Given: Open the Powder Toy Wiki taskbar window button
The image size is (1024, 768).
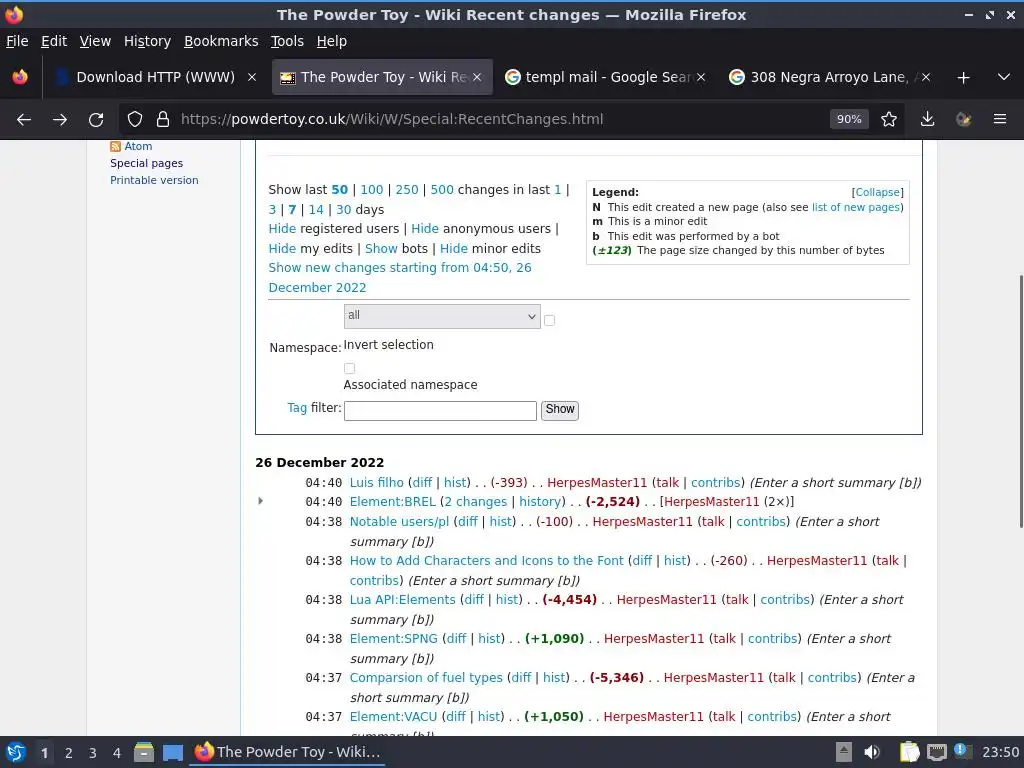Looking at the screenshot, I should [x=287, y=752].
